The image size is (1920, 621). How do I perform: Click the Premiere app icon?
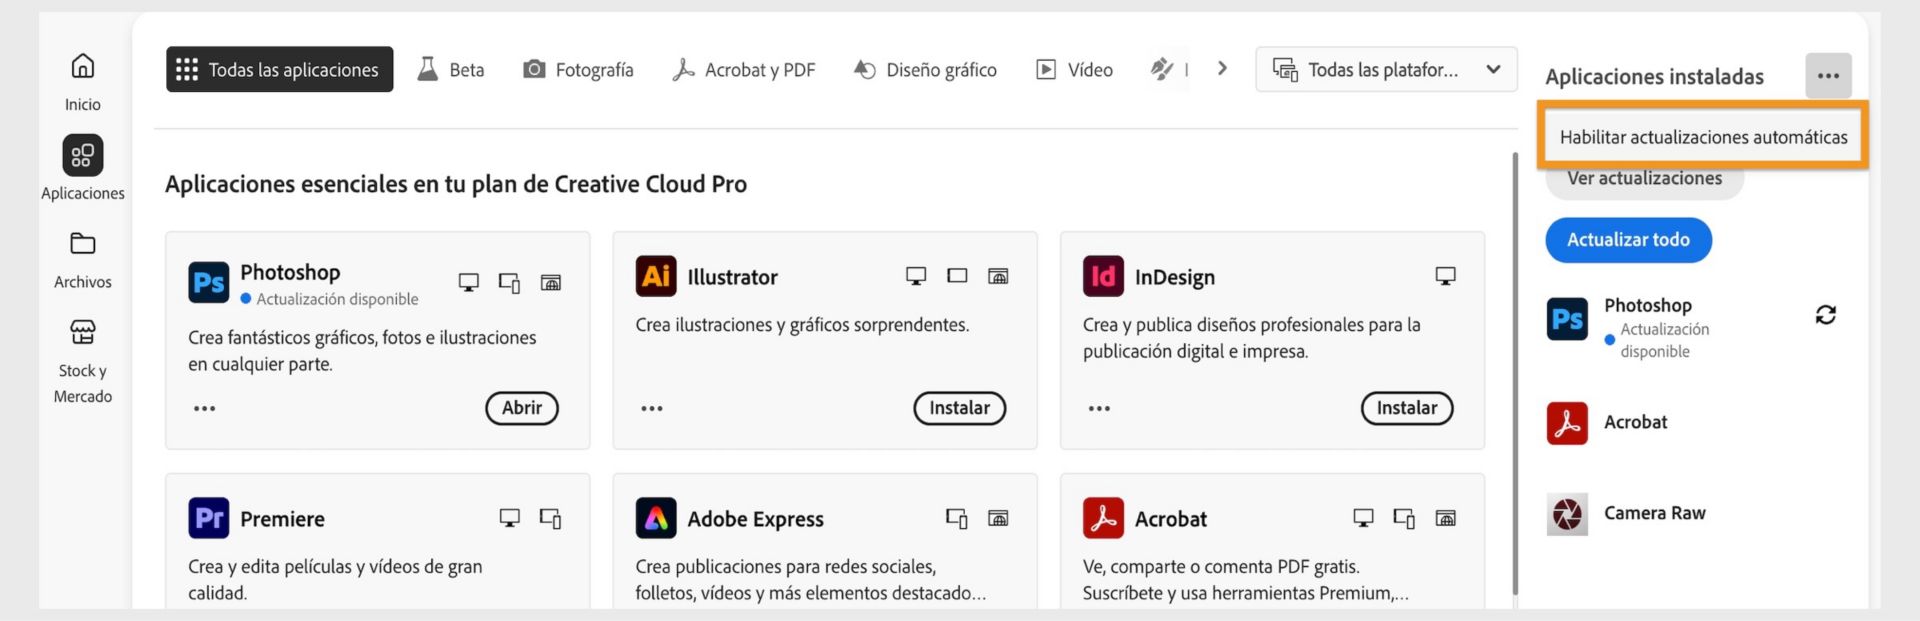click(x=208, y=518)
